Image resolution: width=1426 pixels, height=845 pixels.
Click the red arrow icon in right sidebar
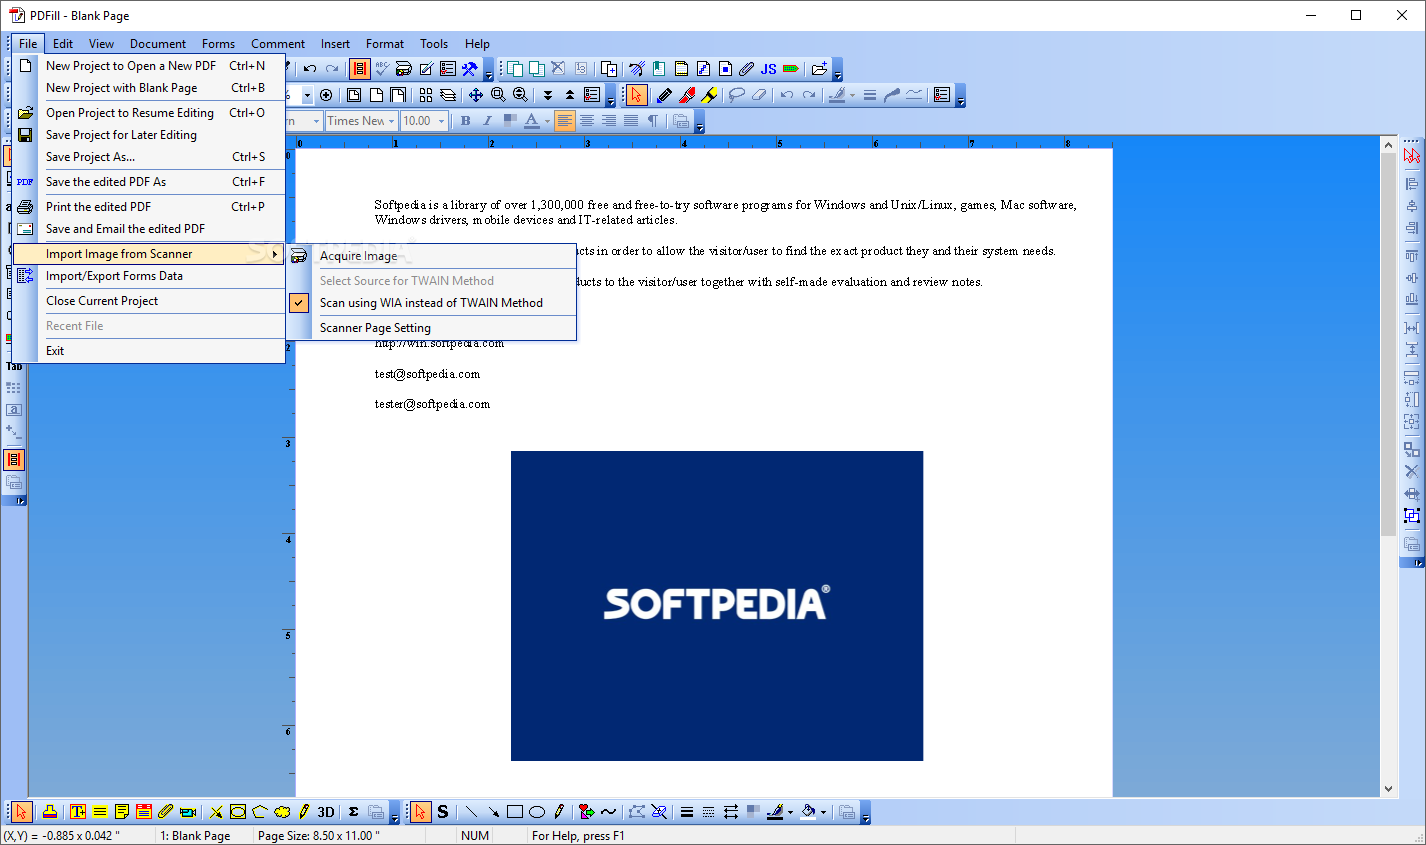point(1411,156)
